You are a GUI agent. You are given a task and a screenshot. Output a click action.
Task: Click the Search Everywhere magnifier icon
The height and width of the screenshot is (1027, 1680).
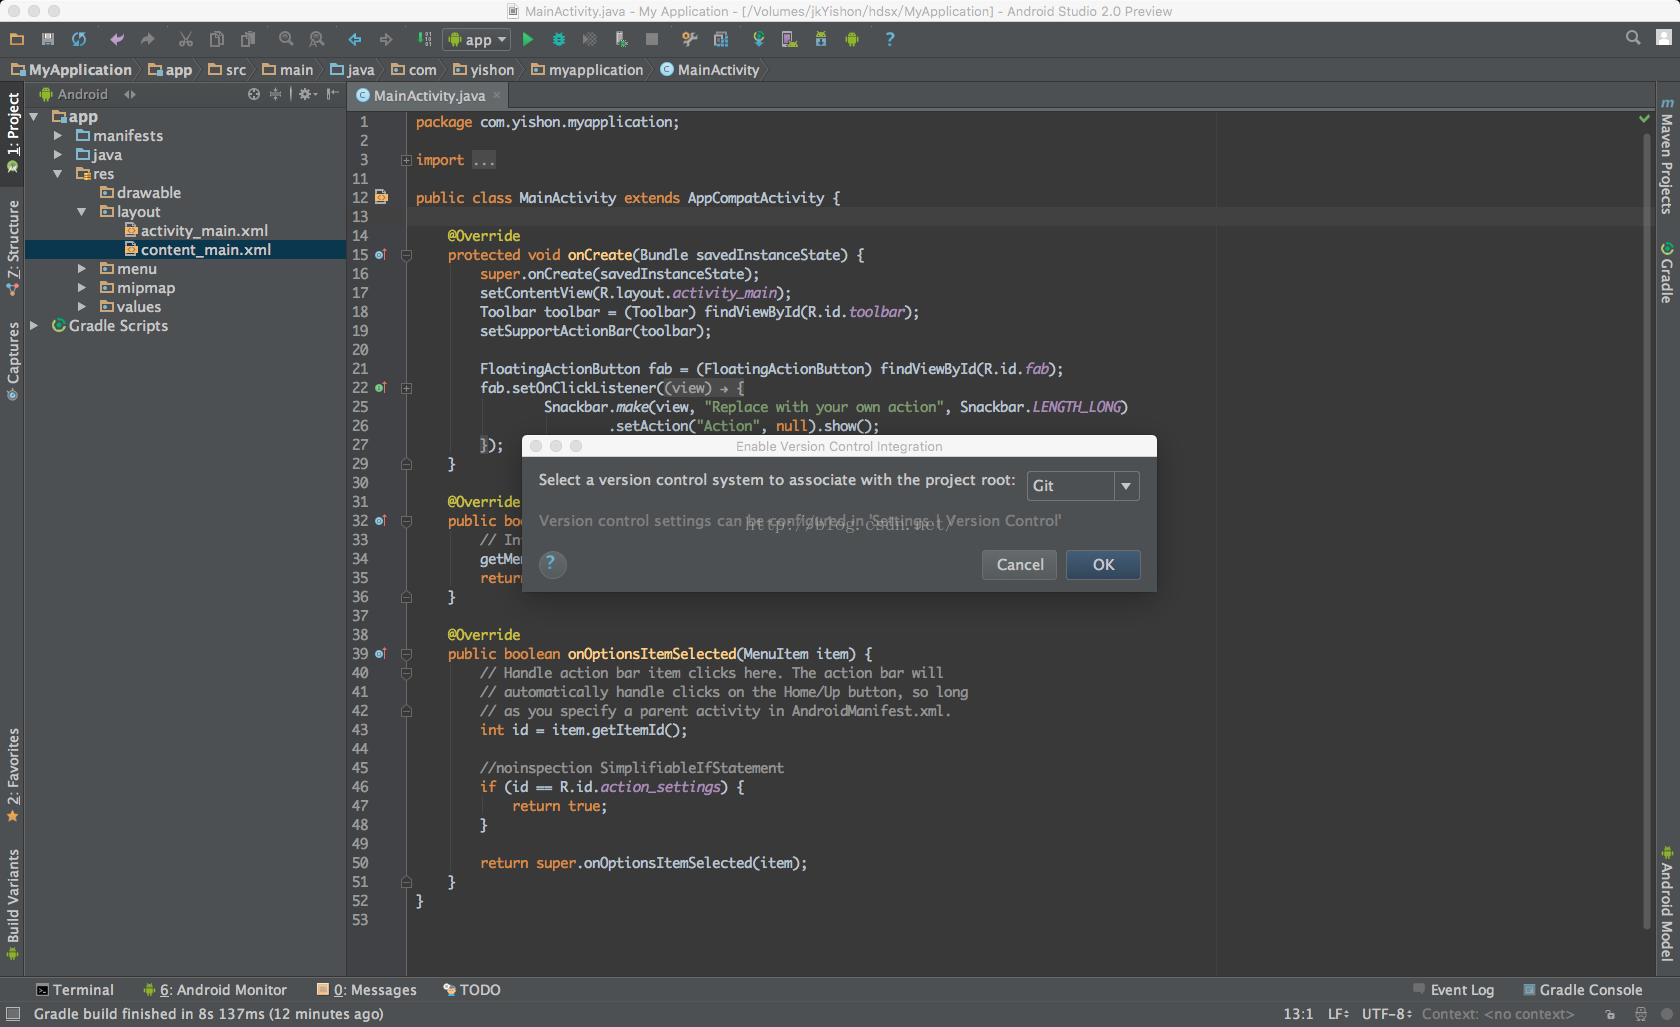tap(1633, 38)
